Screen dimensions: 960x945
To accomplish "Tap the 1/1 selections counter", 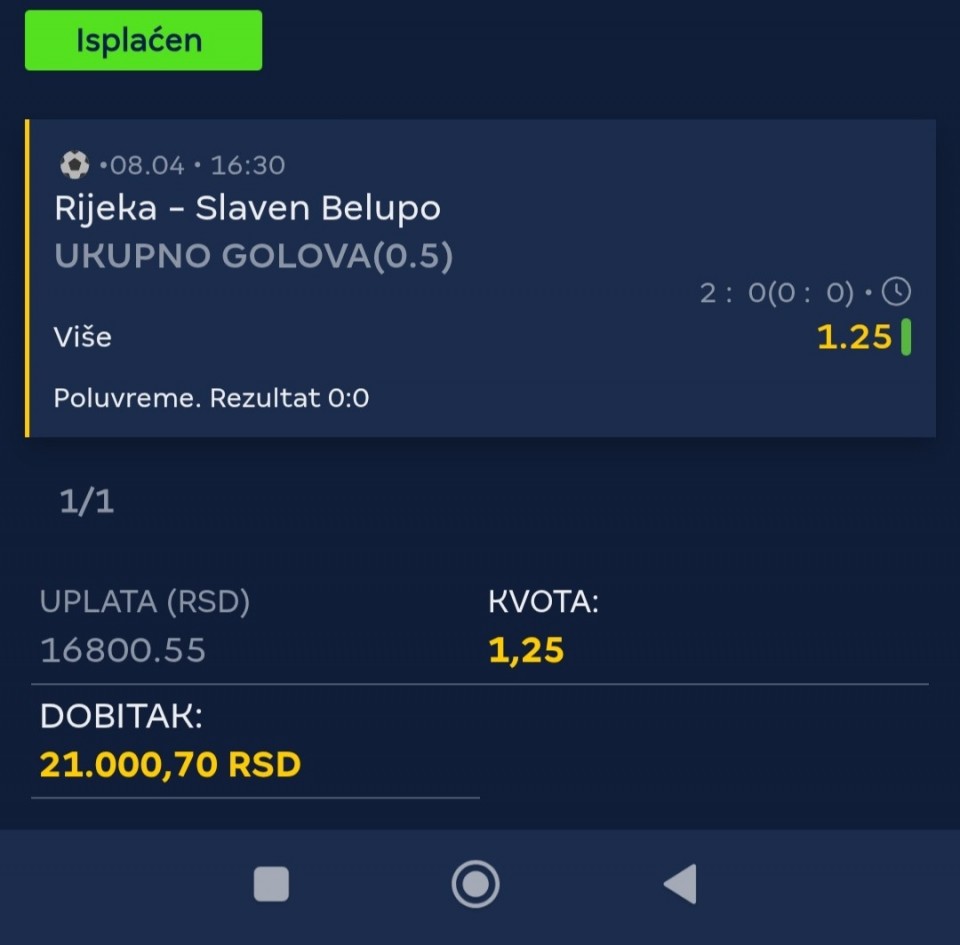I will (x=86, y=501).
